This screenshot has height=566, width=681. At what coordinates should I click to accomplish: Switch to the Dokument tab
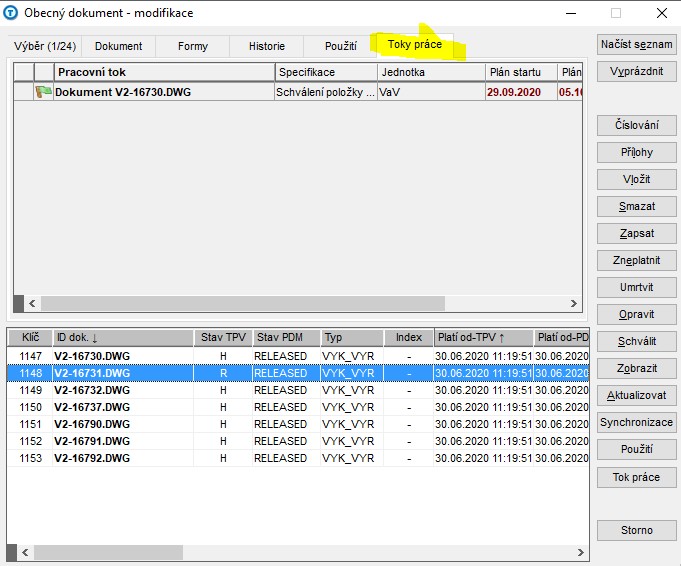click(x=118, y=46)
